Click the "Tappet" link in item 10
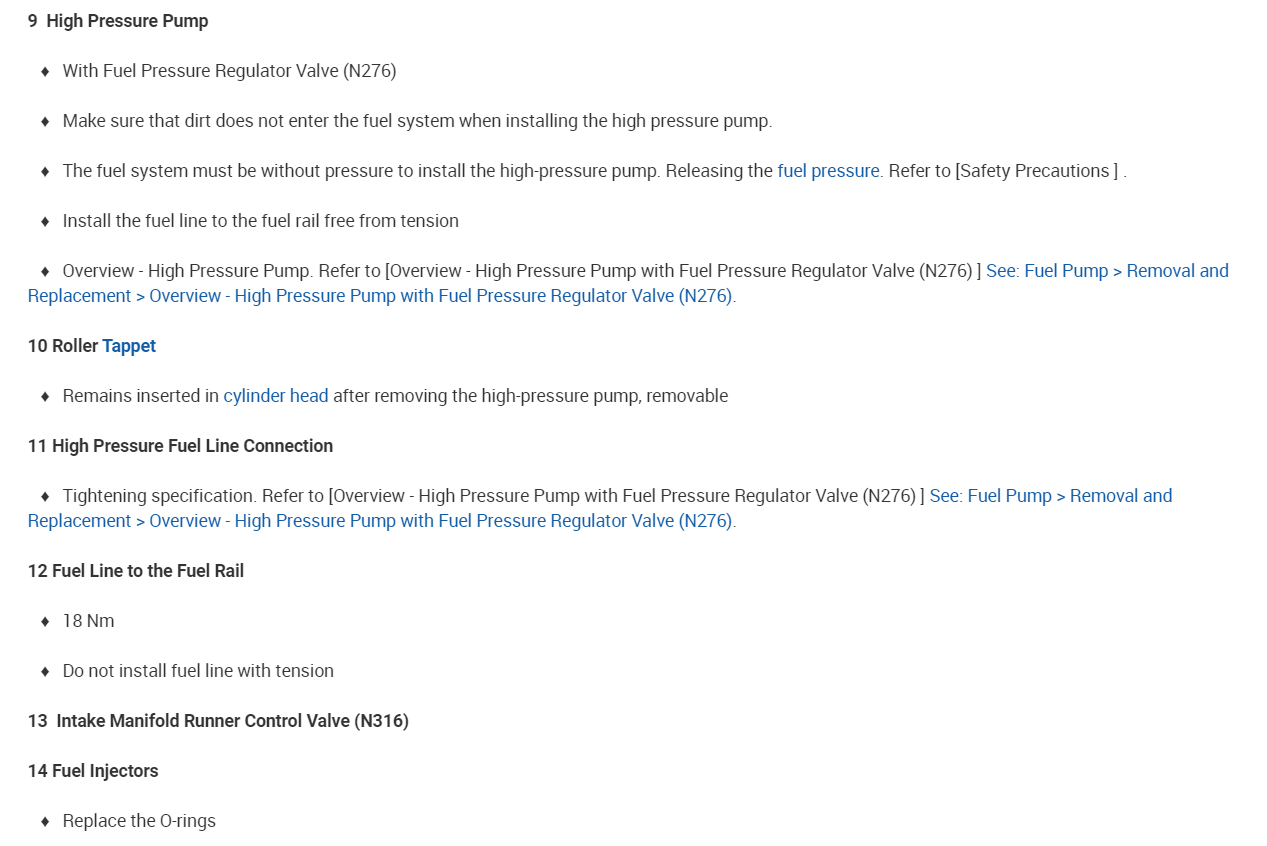The image size is (1267, 846). click(129, 346)
